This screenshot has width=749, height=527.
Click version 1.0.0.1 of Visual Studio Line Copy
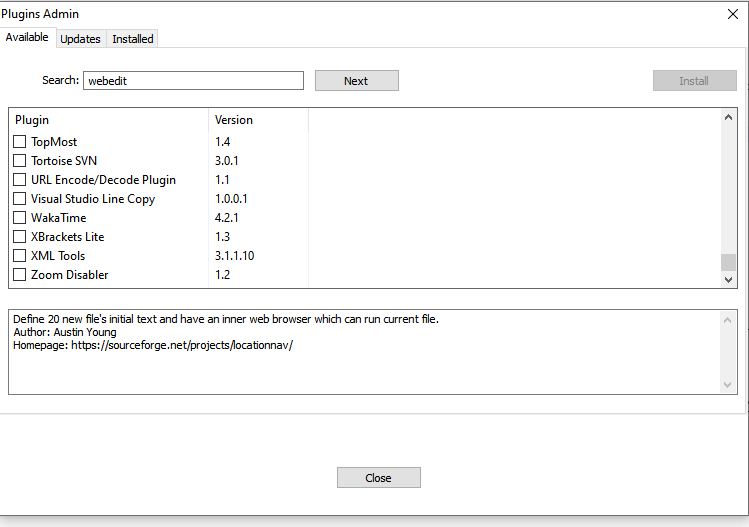pyautogui.click(x=231, y=199)
